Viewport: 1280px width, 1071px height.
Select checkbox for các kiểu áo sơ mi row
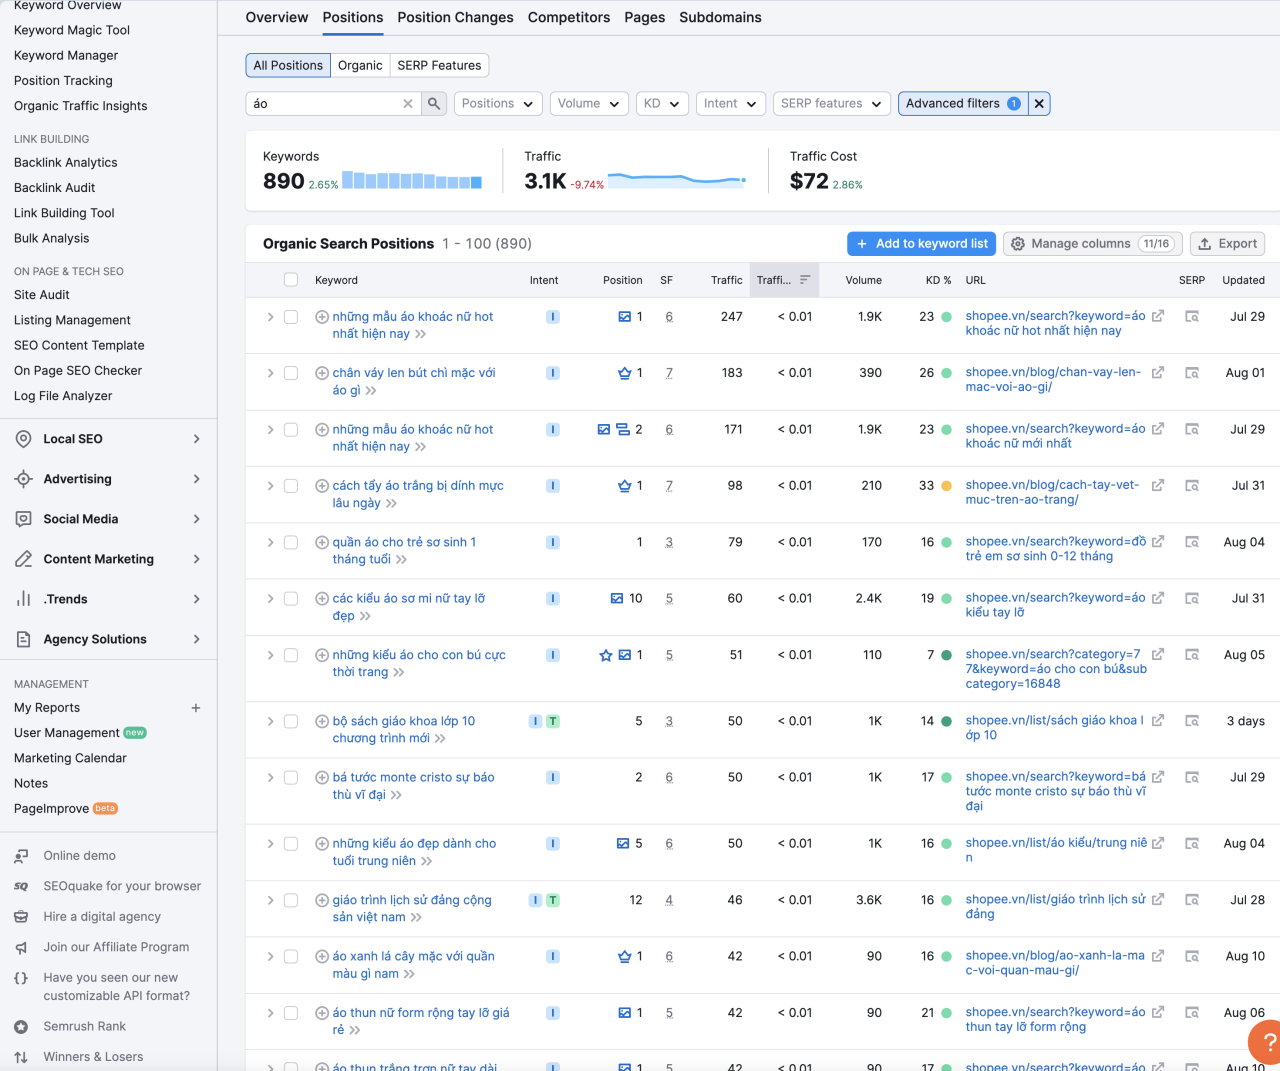point(291,599)
